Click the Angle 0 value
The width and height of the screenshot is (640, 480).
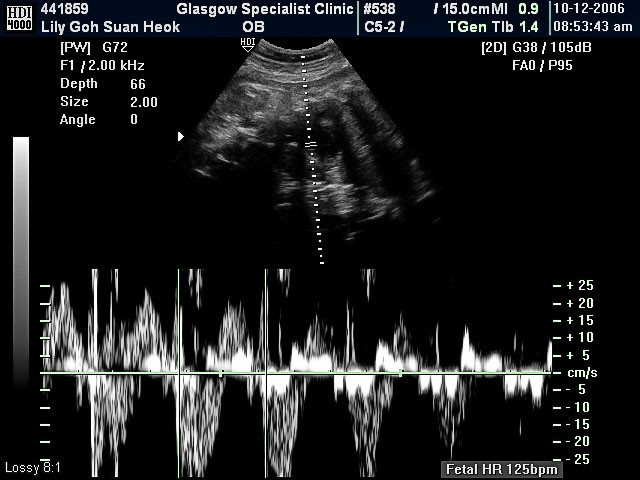coord(134,120)
